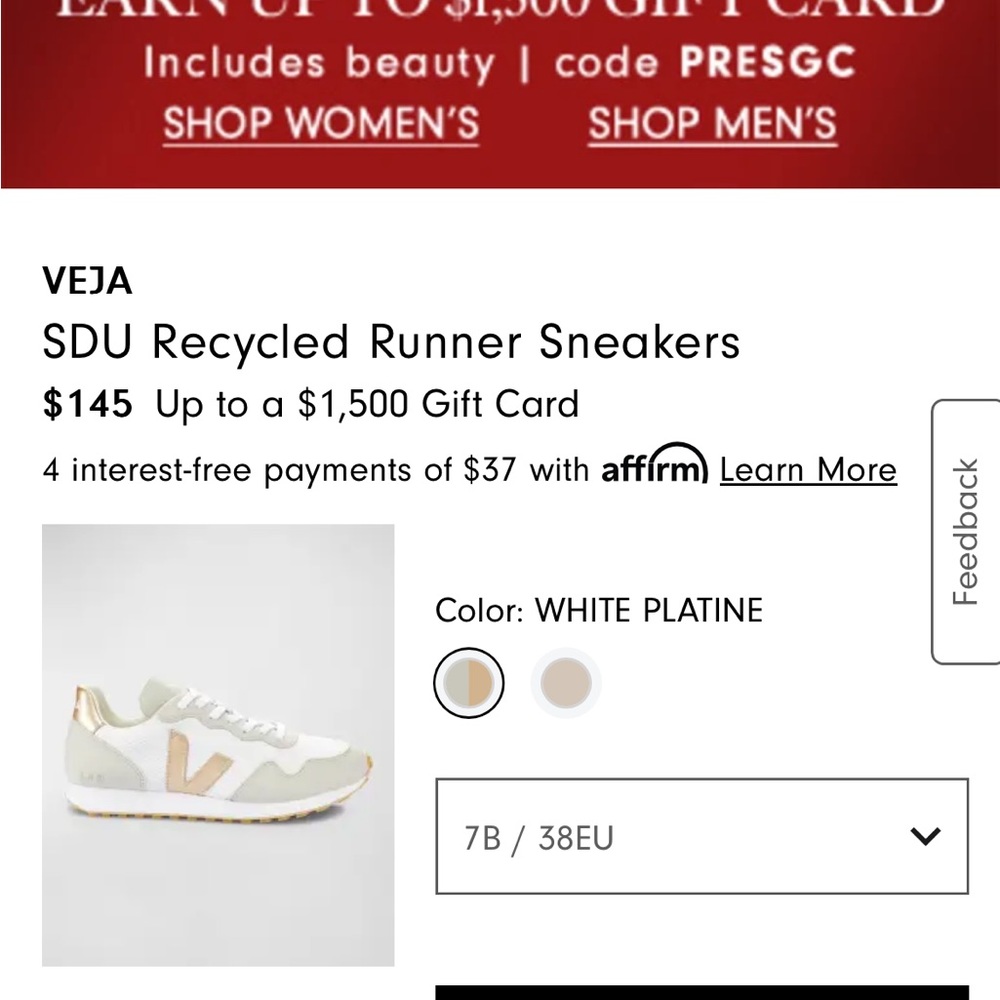The width and height of the screenshot is (1000, 1000).
Task: Click the VEJA brand name
Action: pos(86,281)
